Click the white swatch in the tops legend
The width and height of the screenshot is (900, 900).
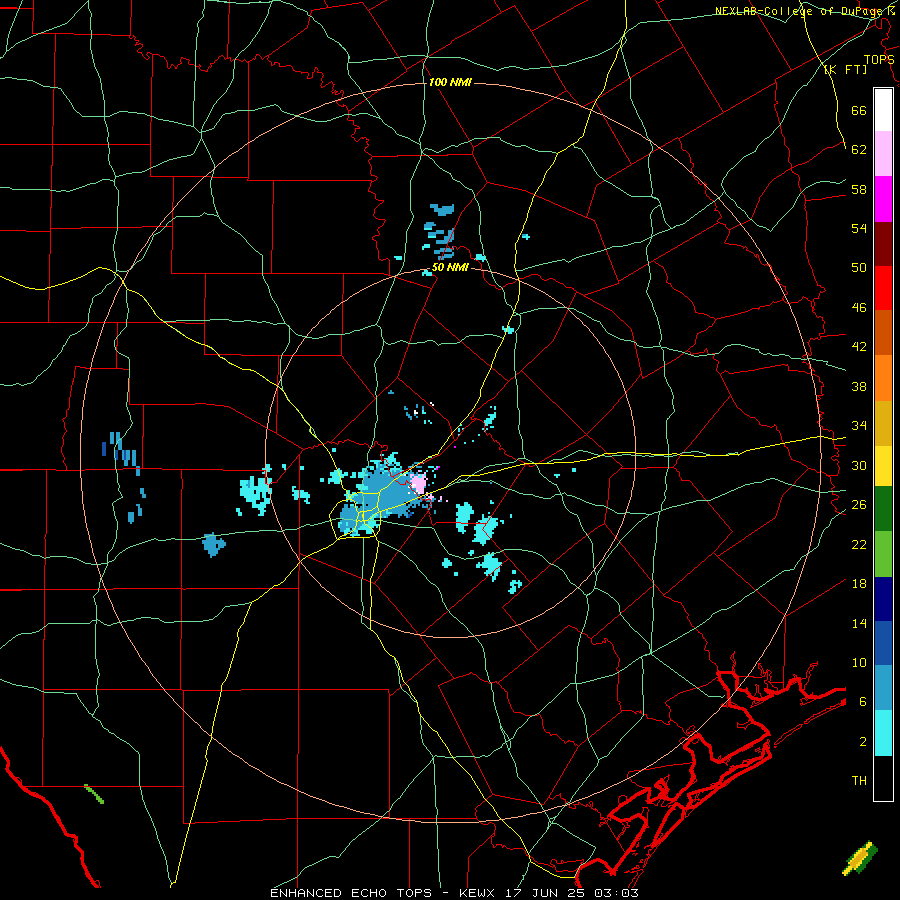coord(883,110)
